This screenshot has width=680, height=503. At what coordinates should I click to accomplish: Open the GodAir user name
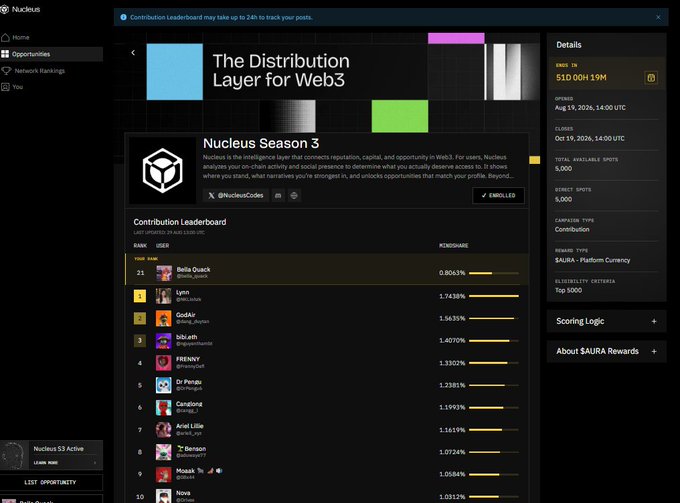(x=186, y=315)
